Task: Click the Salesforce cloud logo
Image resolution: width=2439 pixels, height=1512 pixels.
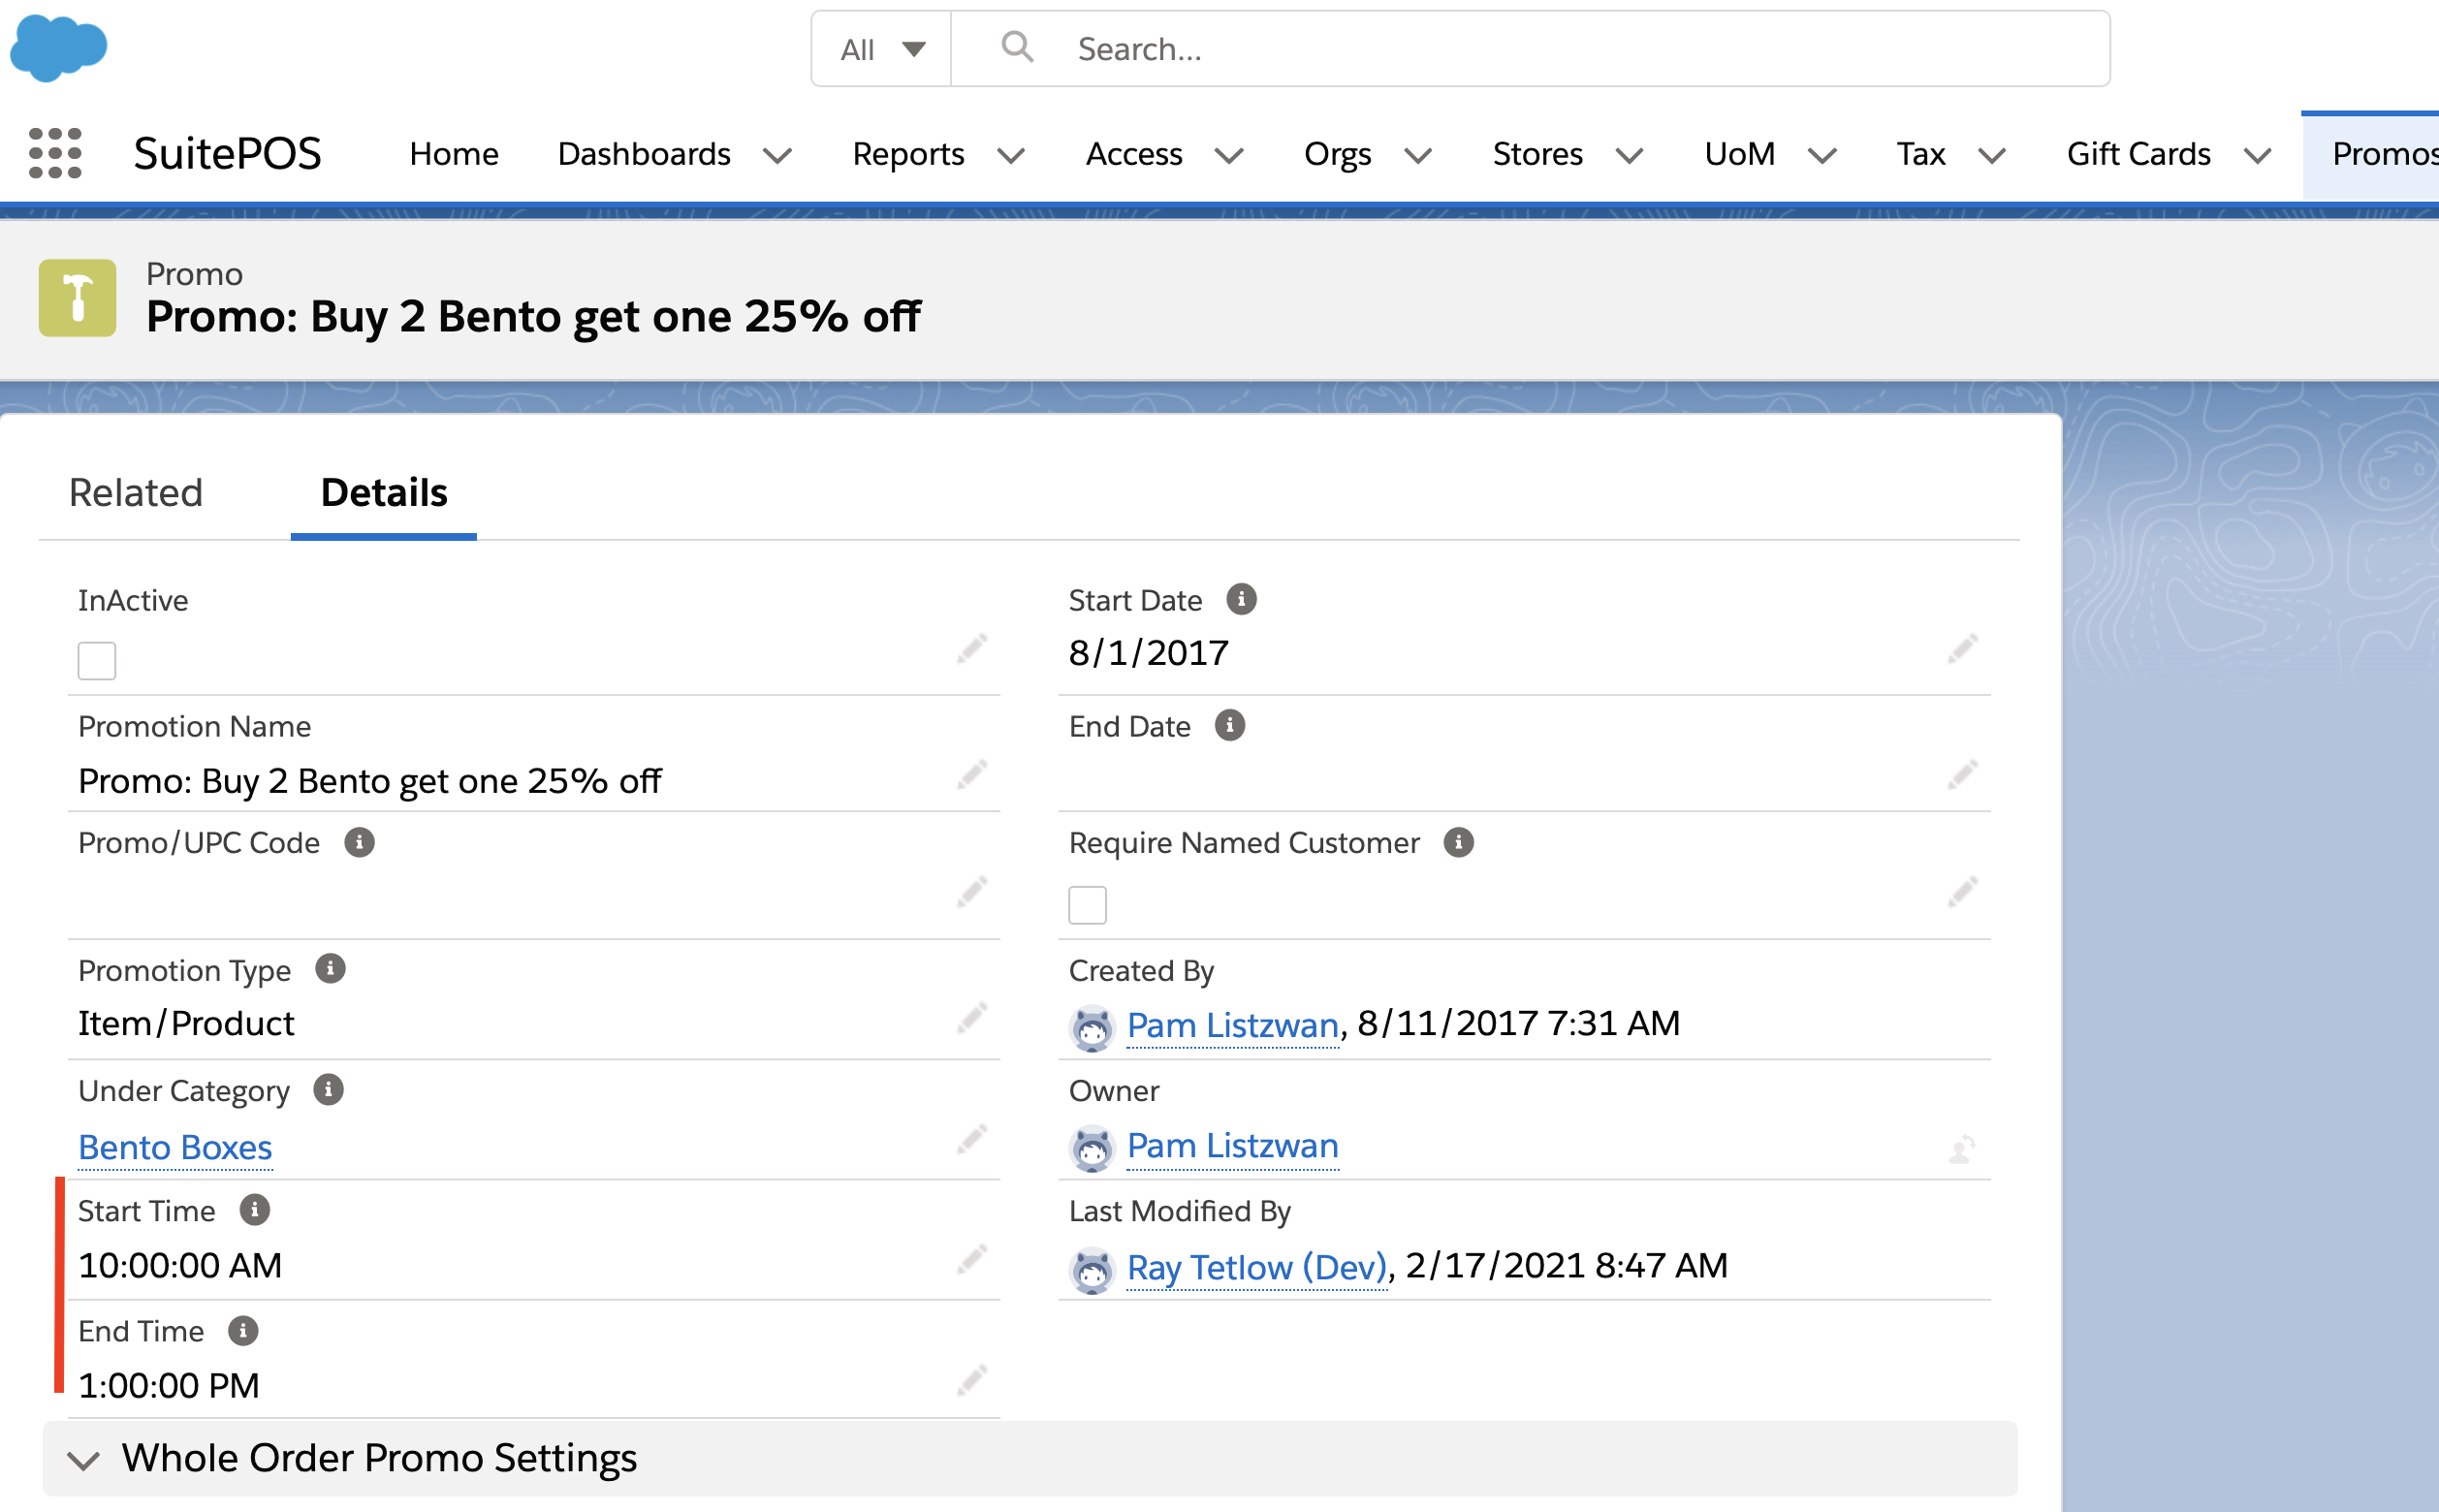Action: [x=58, y=48]
